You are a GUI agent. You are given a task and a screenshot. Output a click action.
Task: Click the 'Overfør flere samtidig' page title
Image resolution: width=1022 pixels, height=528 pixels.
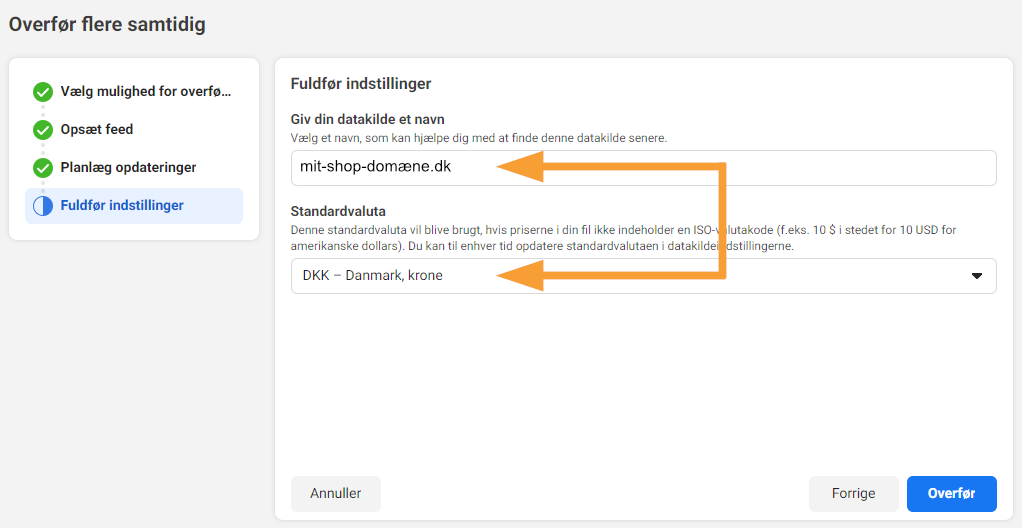[107, 25]
